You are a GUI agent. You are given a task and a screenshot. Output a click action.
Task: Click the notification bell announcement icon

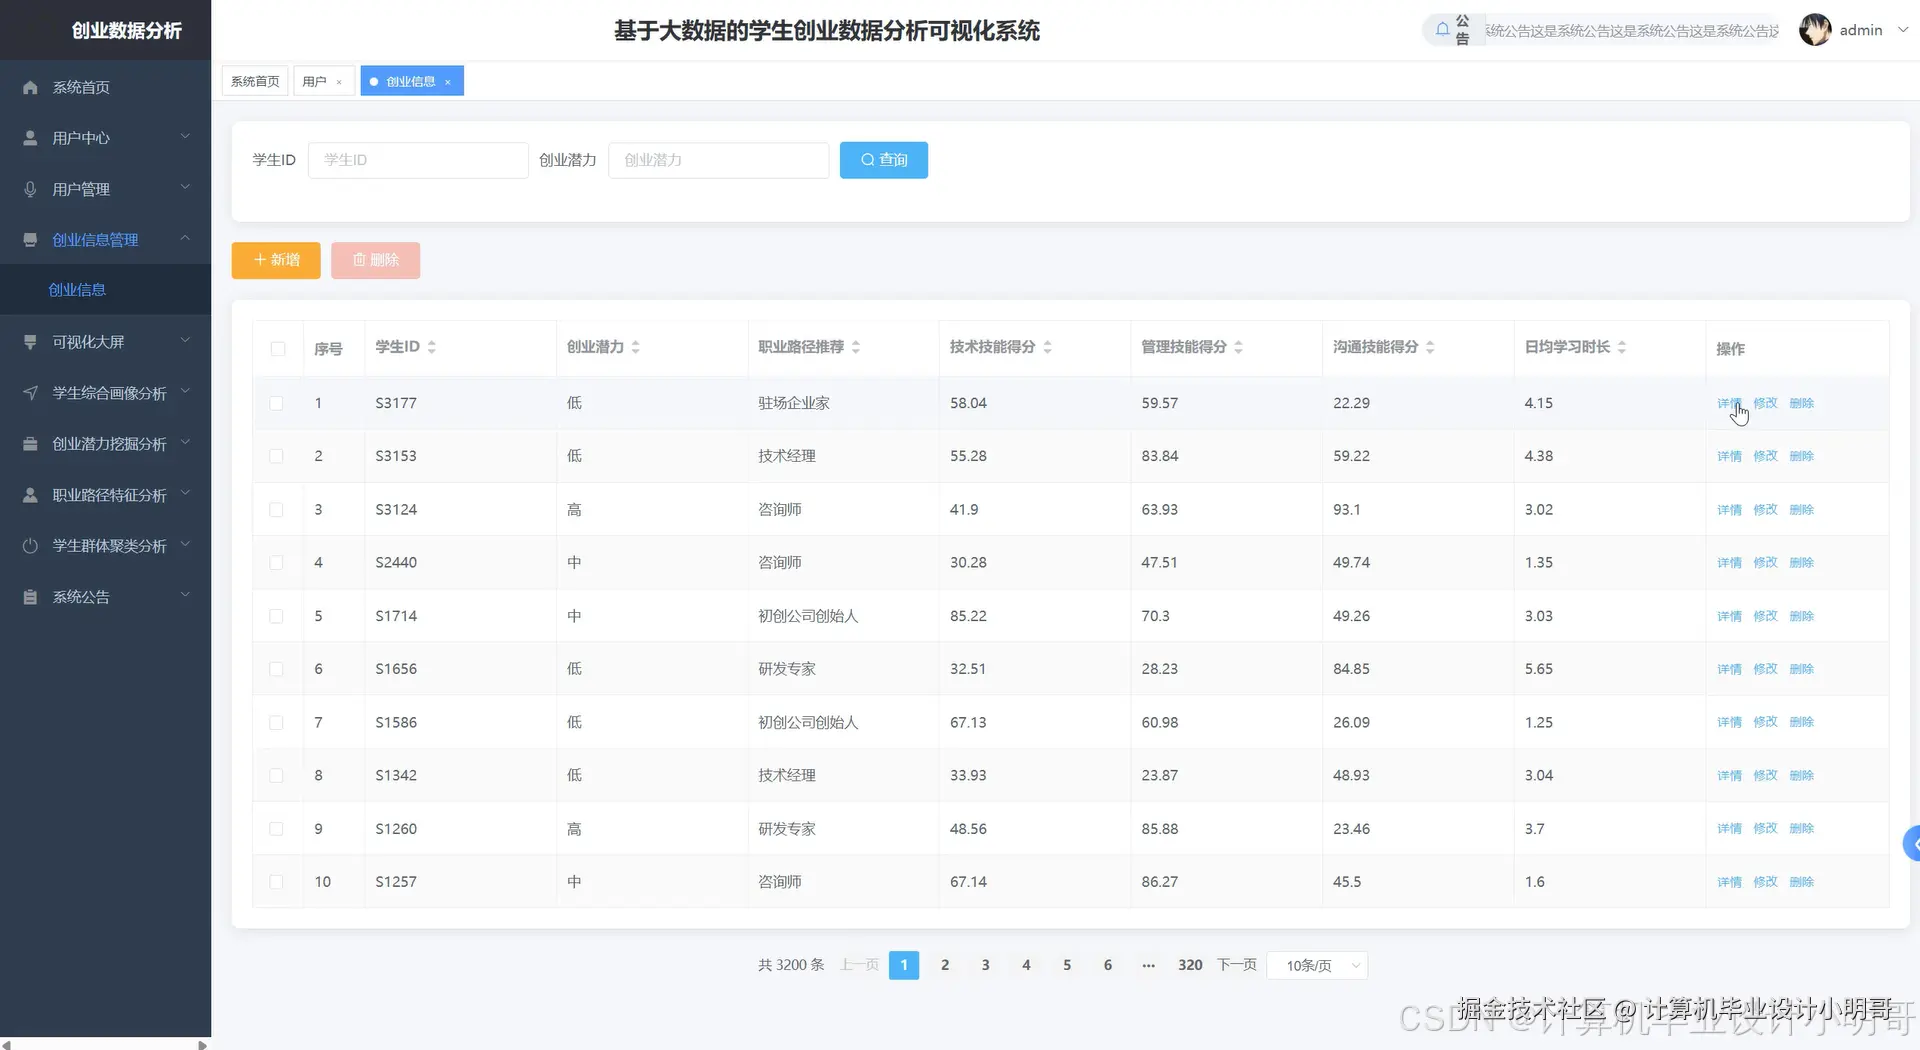pyautogui.click(x=1441, y=29)
